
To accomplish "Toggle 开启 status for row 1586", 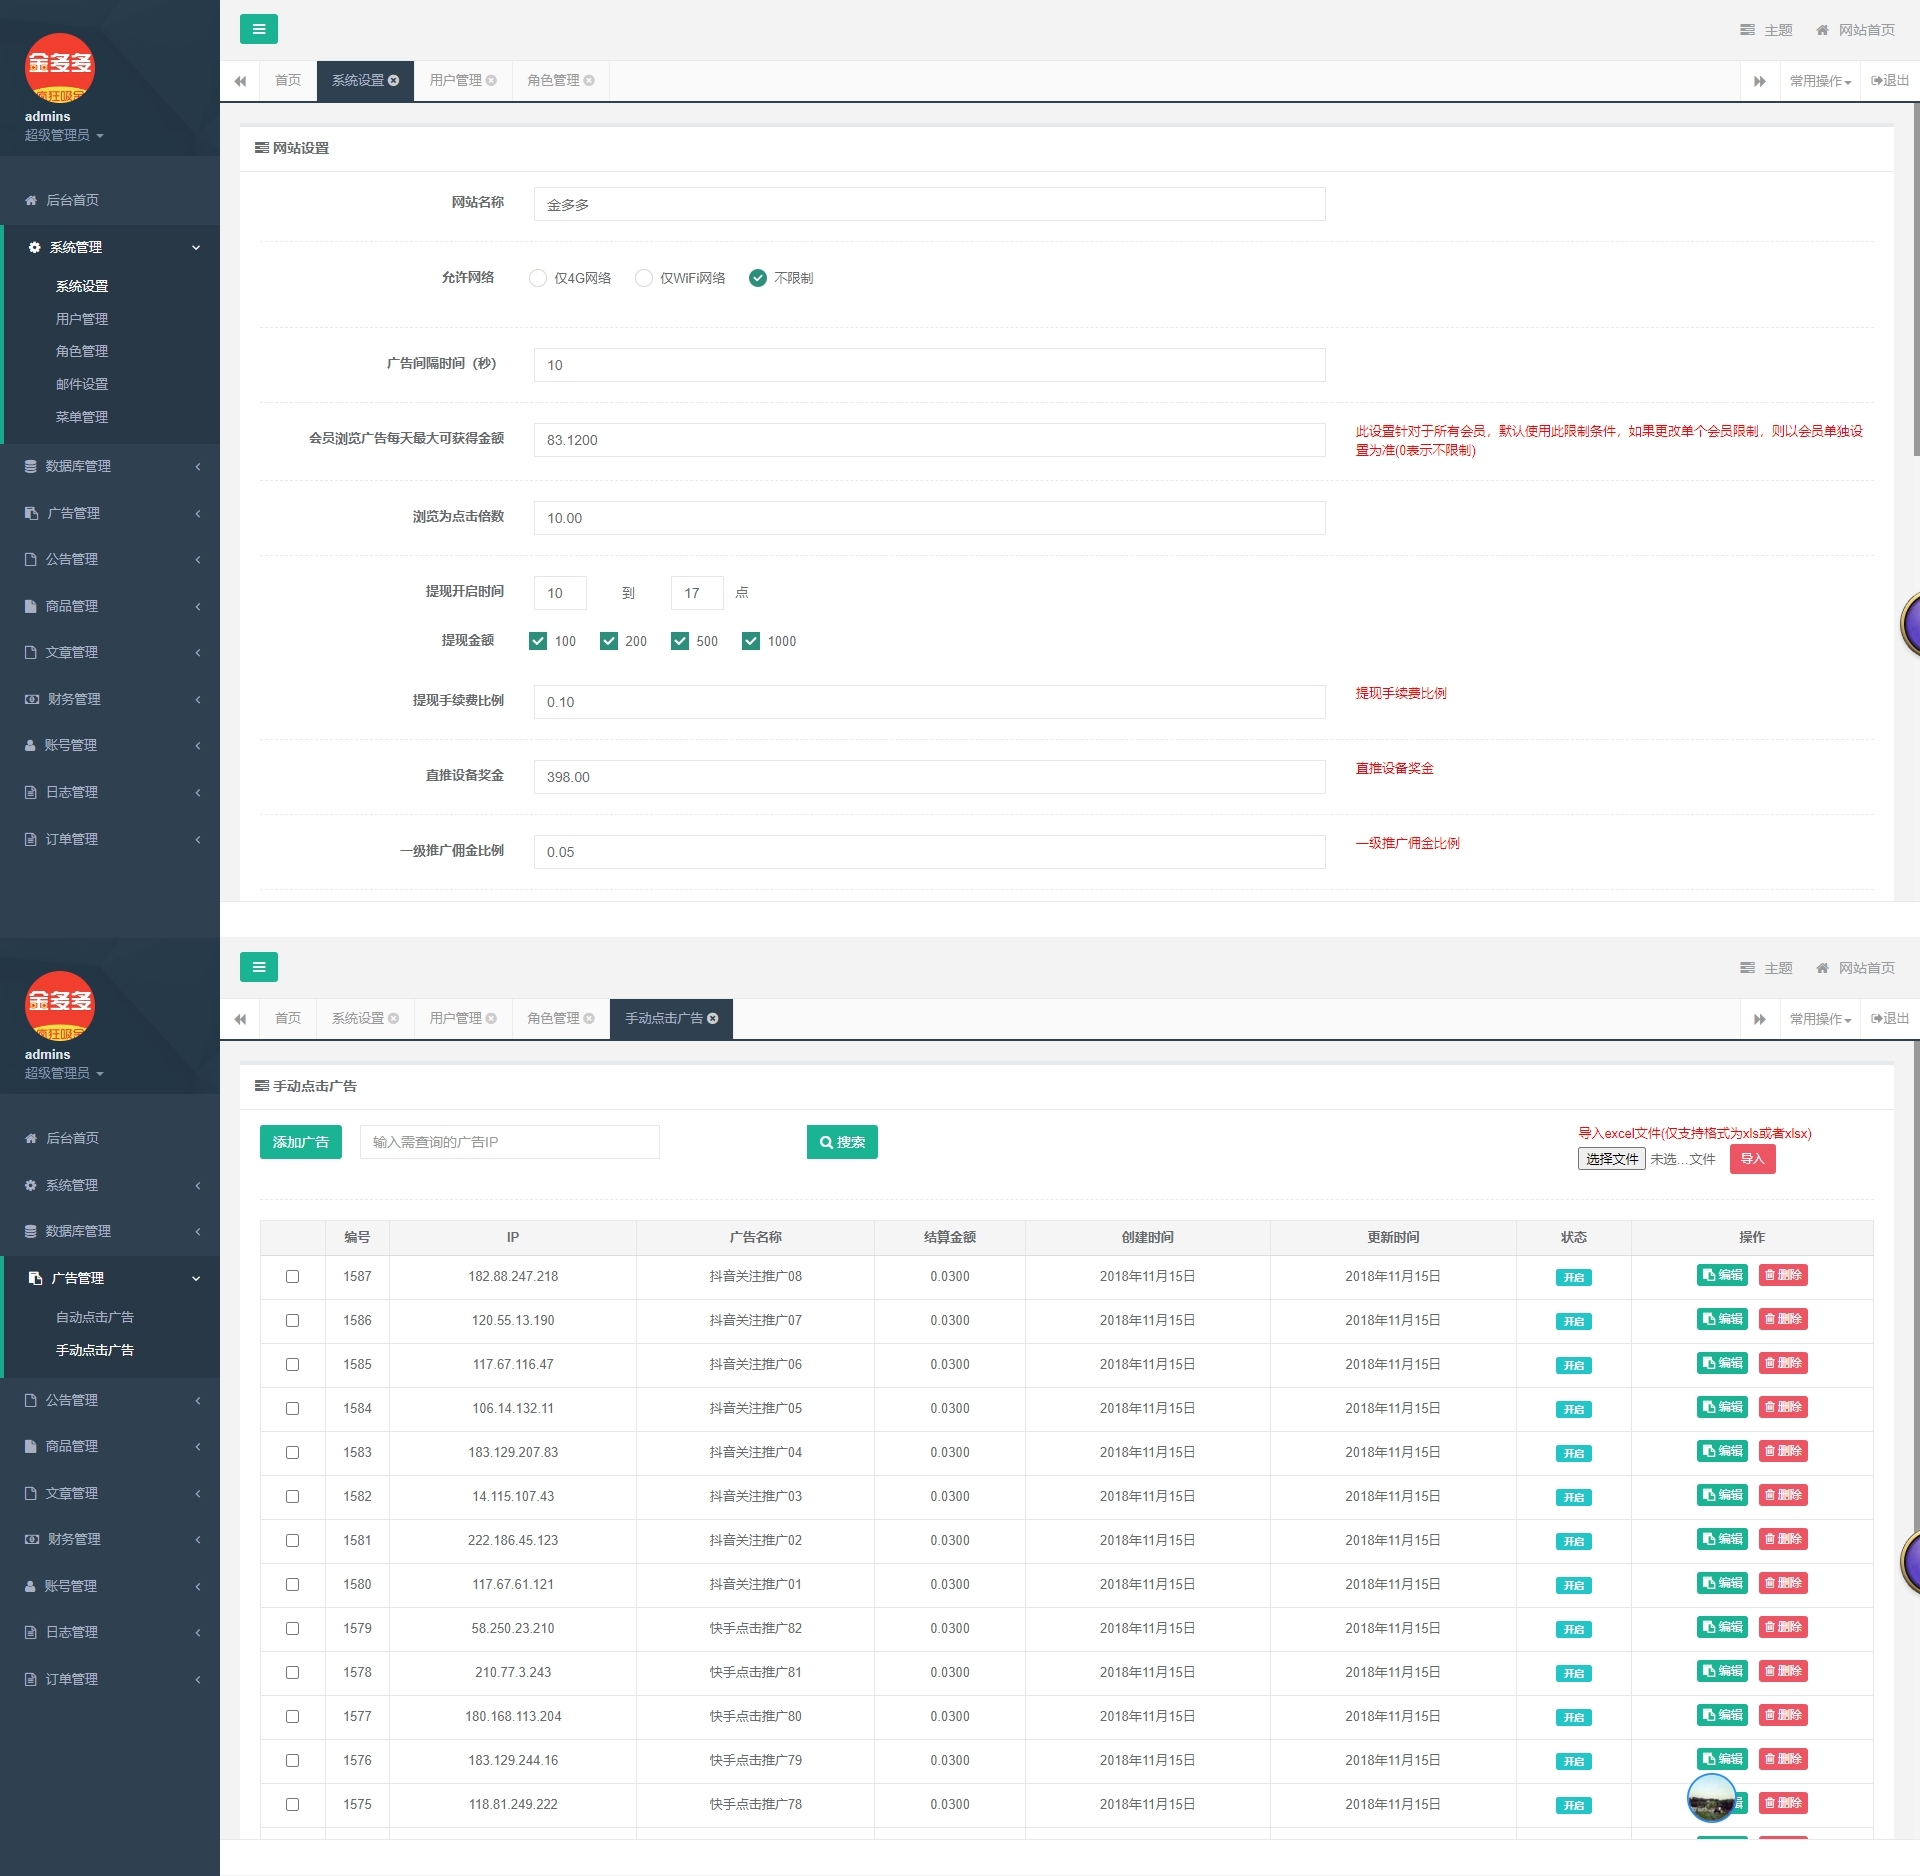I will [1574, 1321].
